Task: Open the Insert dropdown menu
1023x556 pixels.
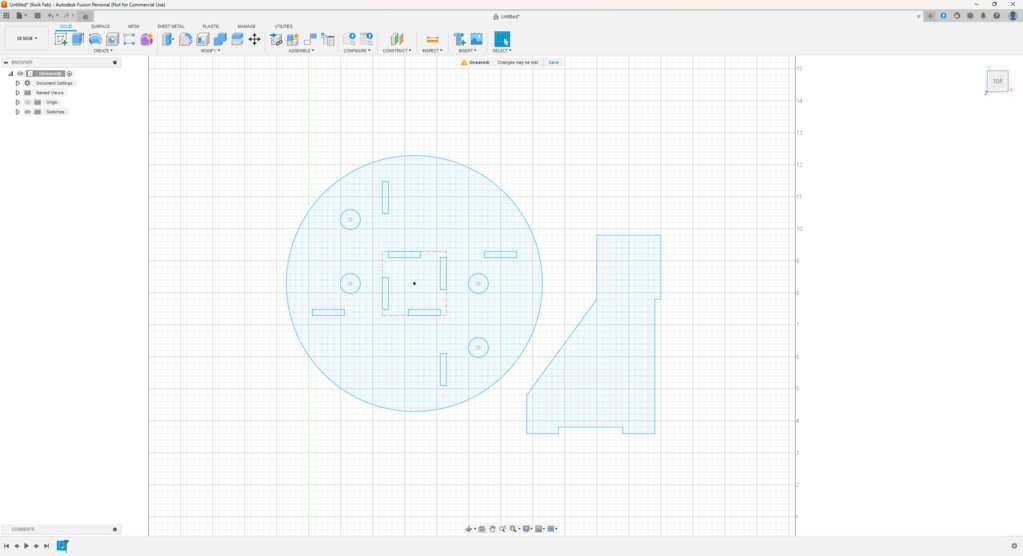Action: (x=467, y=51)
